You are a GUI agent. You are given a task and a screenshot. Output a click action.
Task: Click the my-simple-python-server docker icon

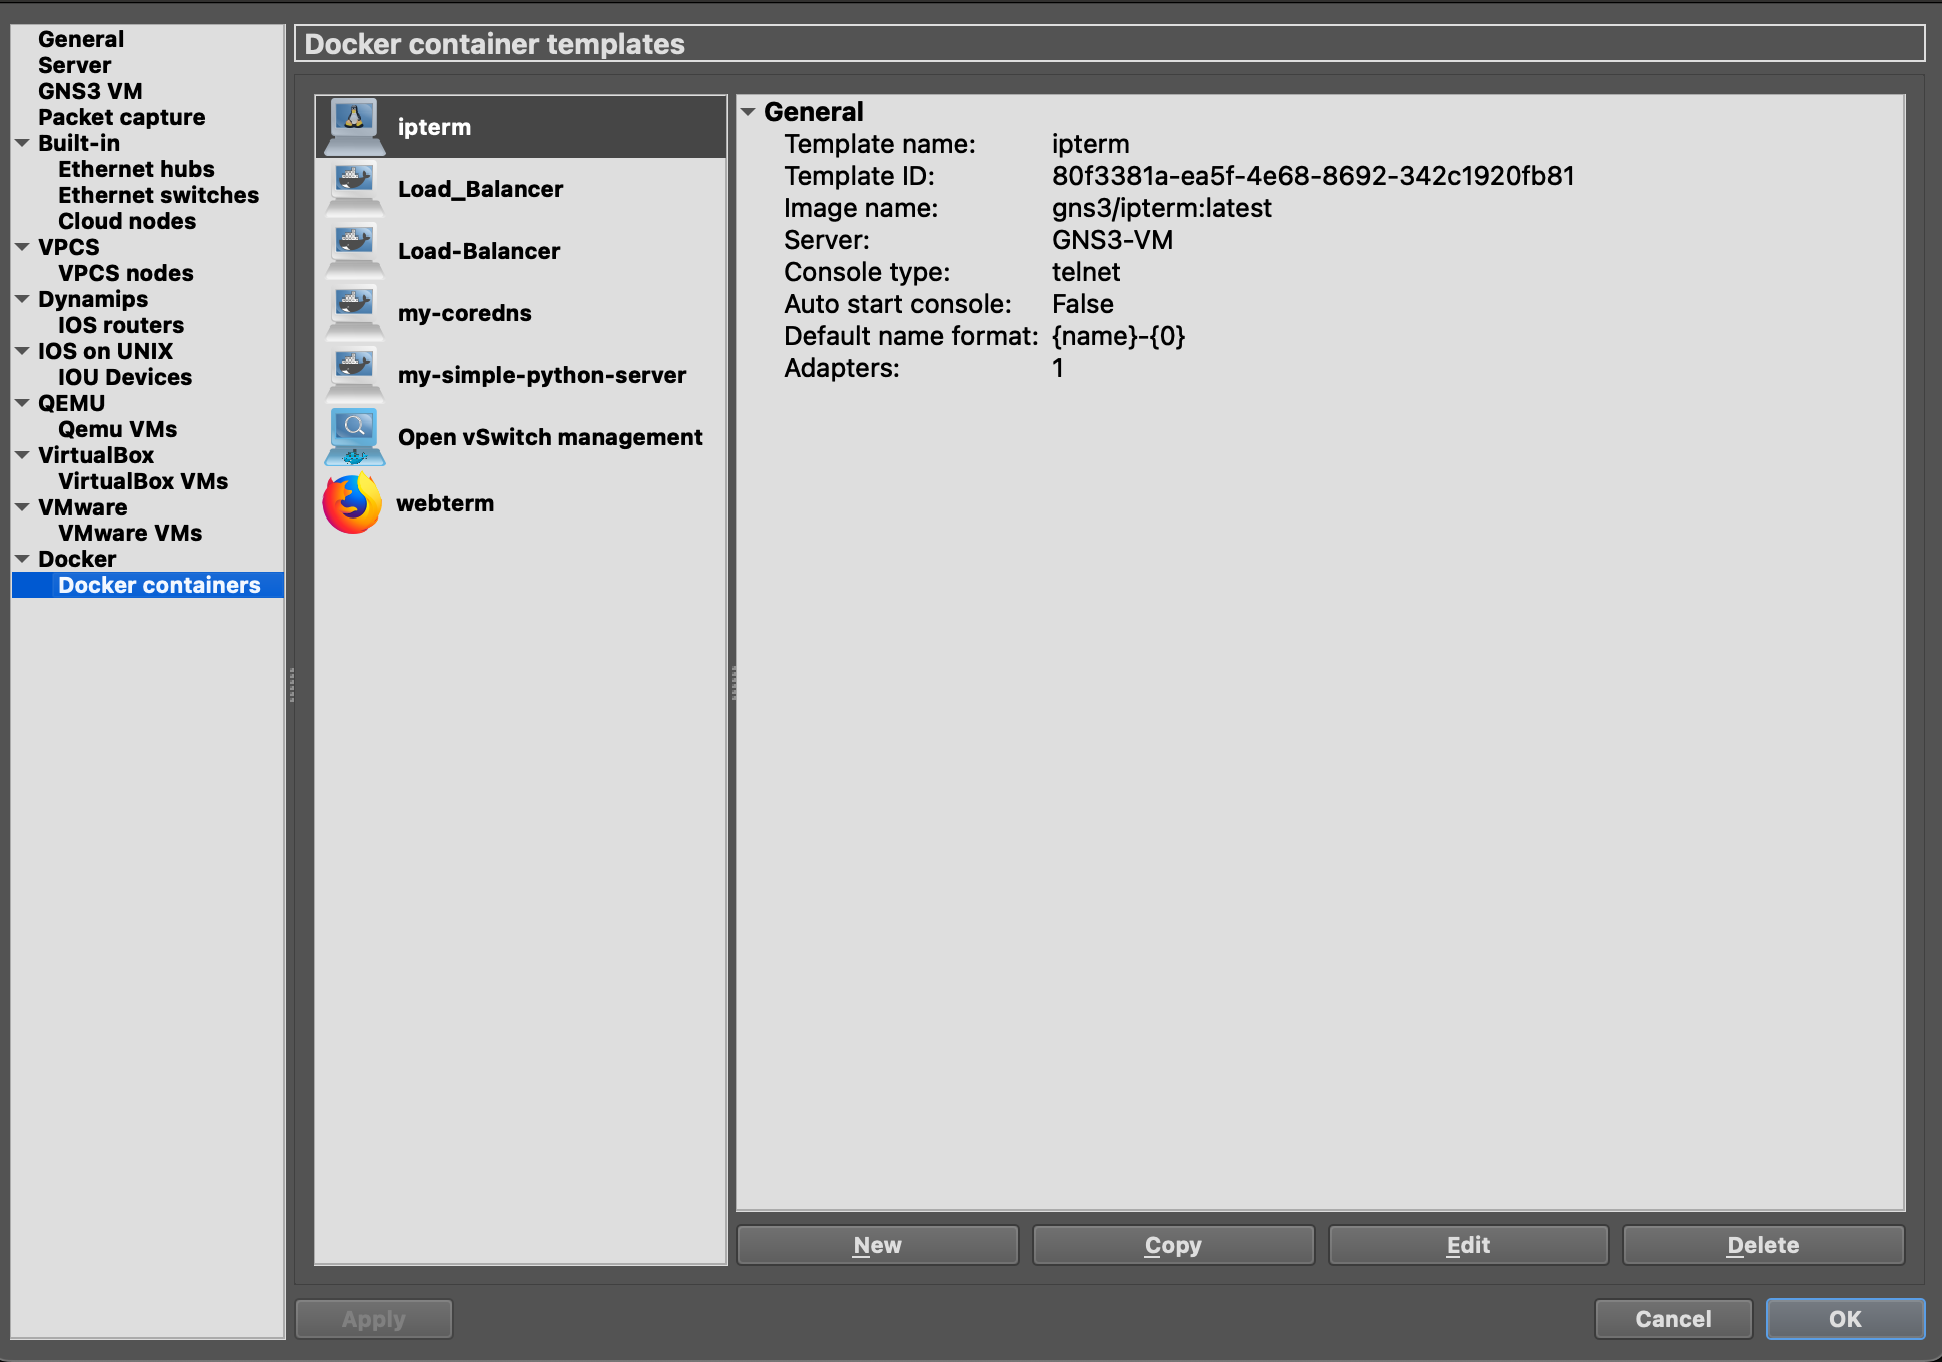354,375
